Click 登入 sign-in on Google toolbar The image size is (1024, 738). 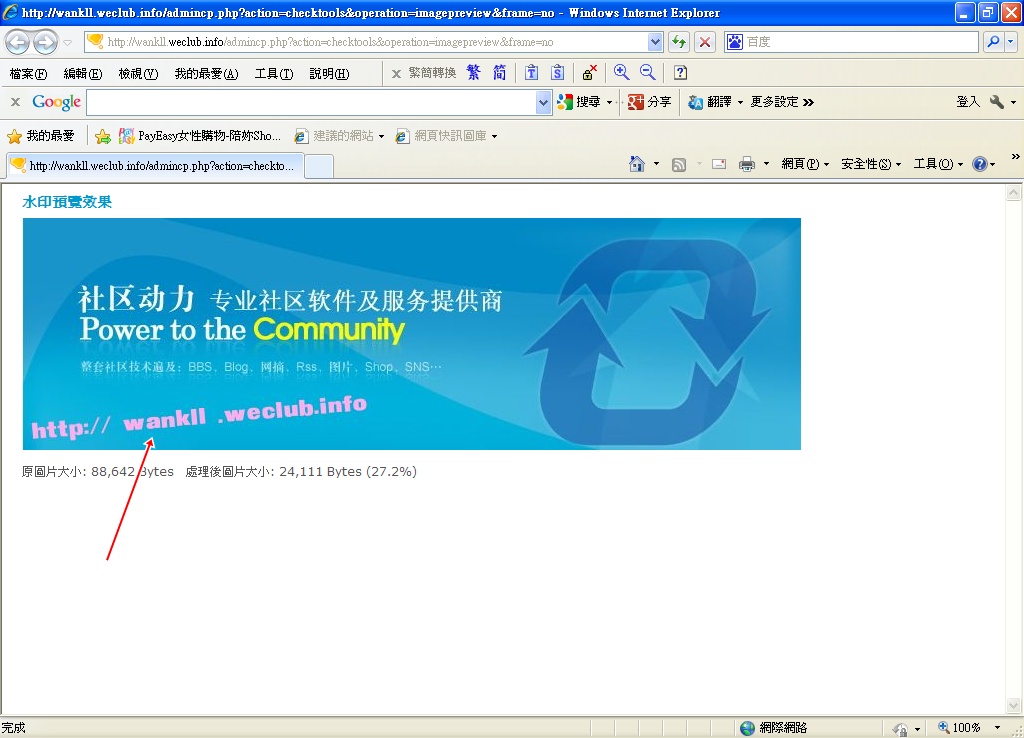click(x=968, y=102)
